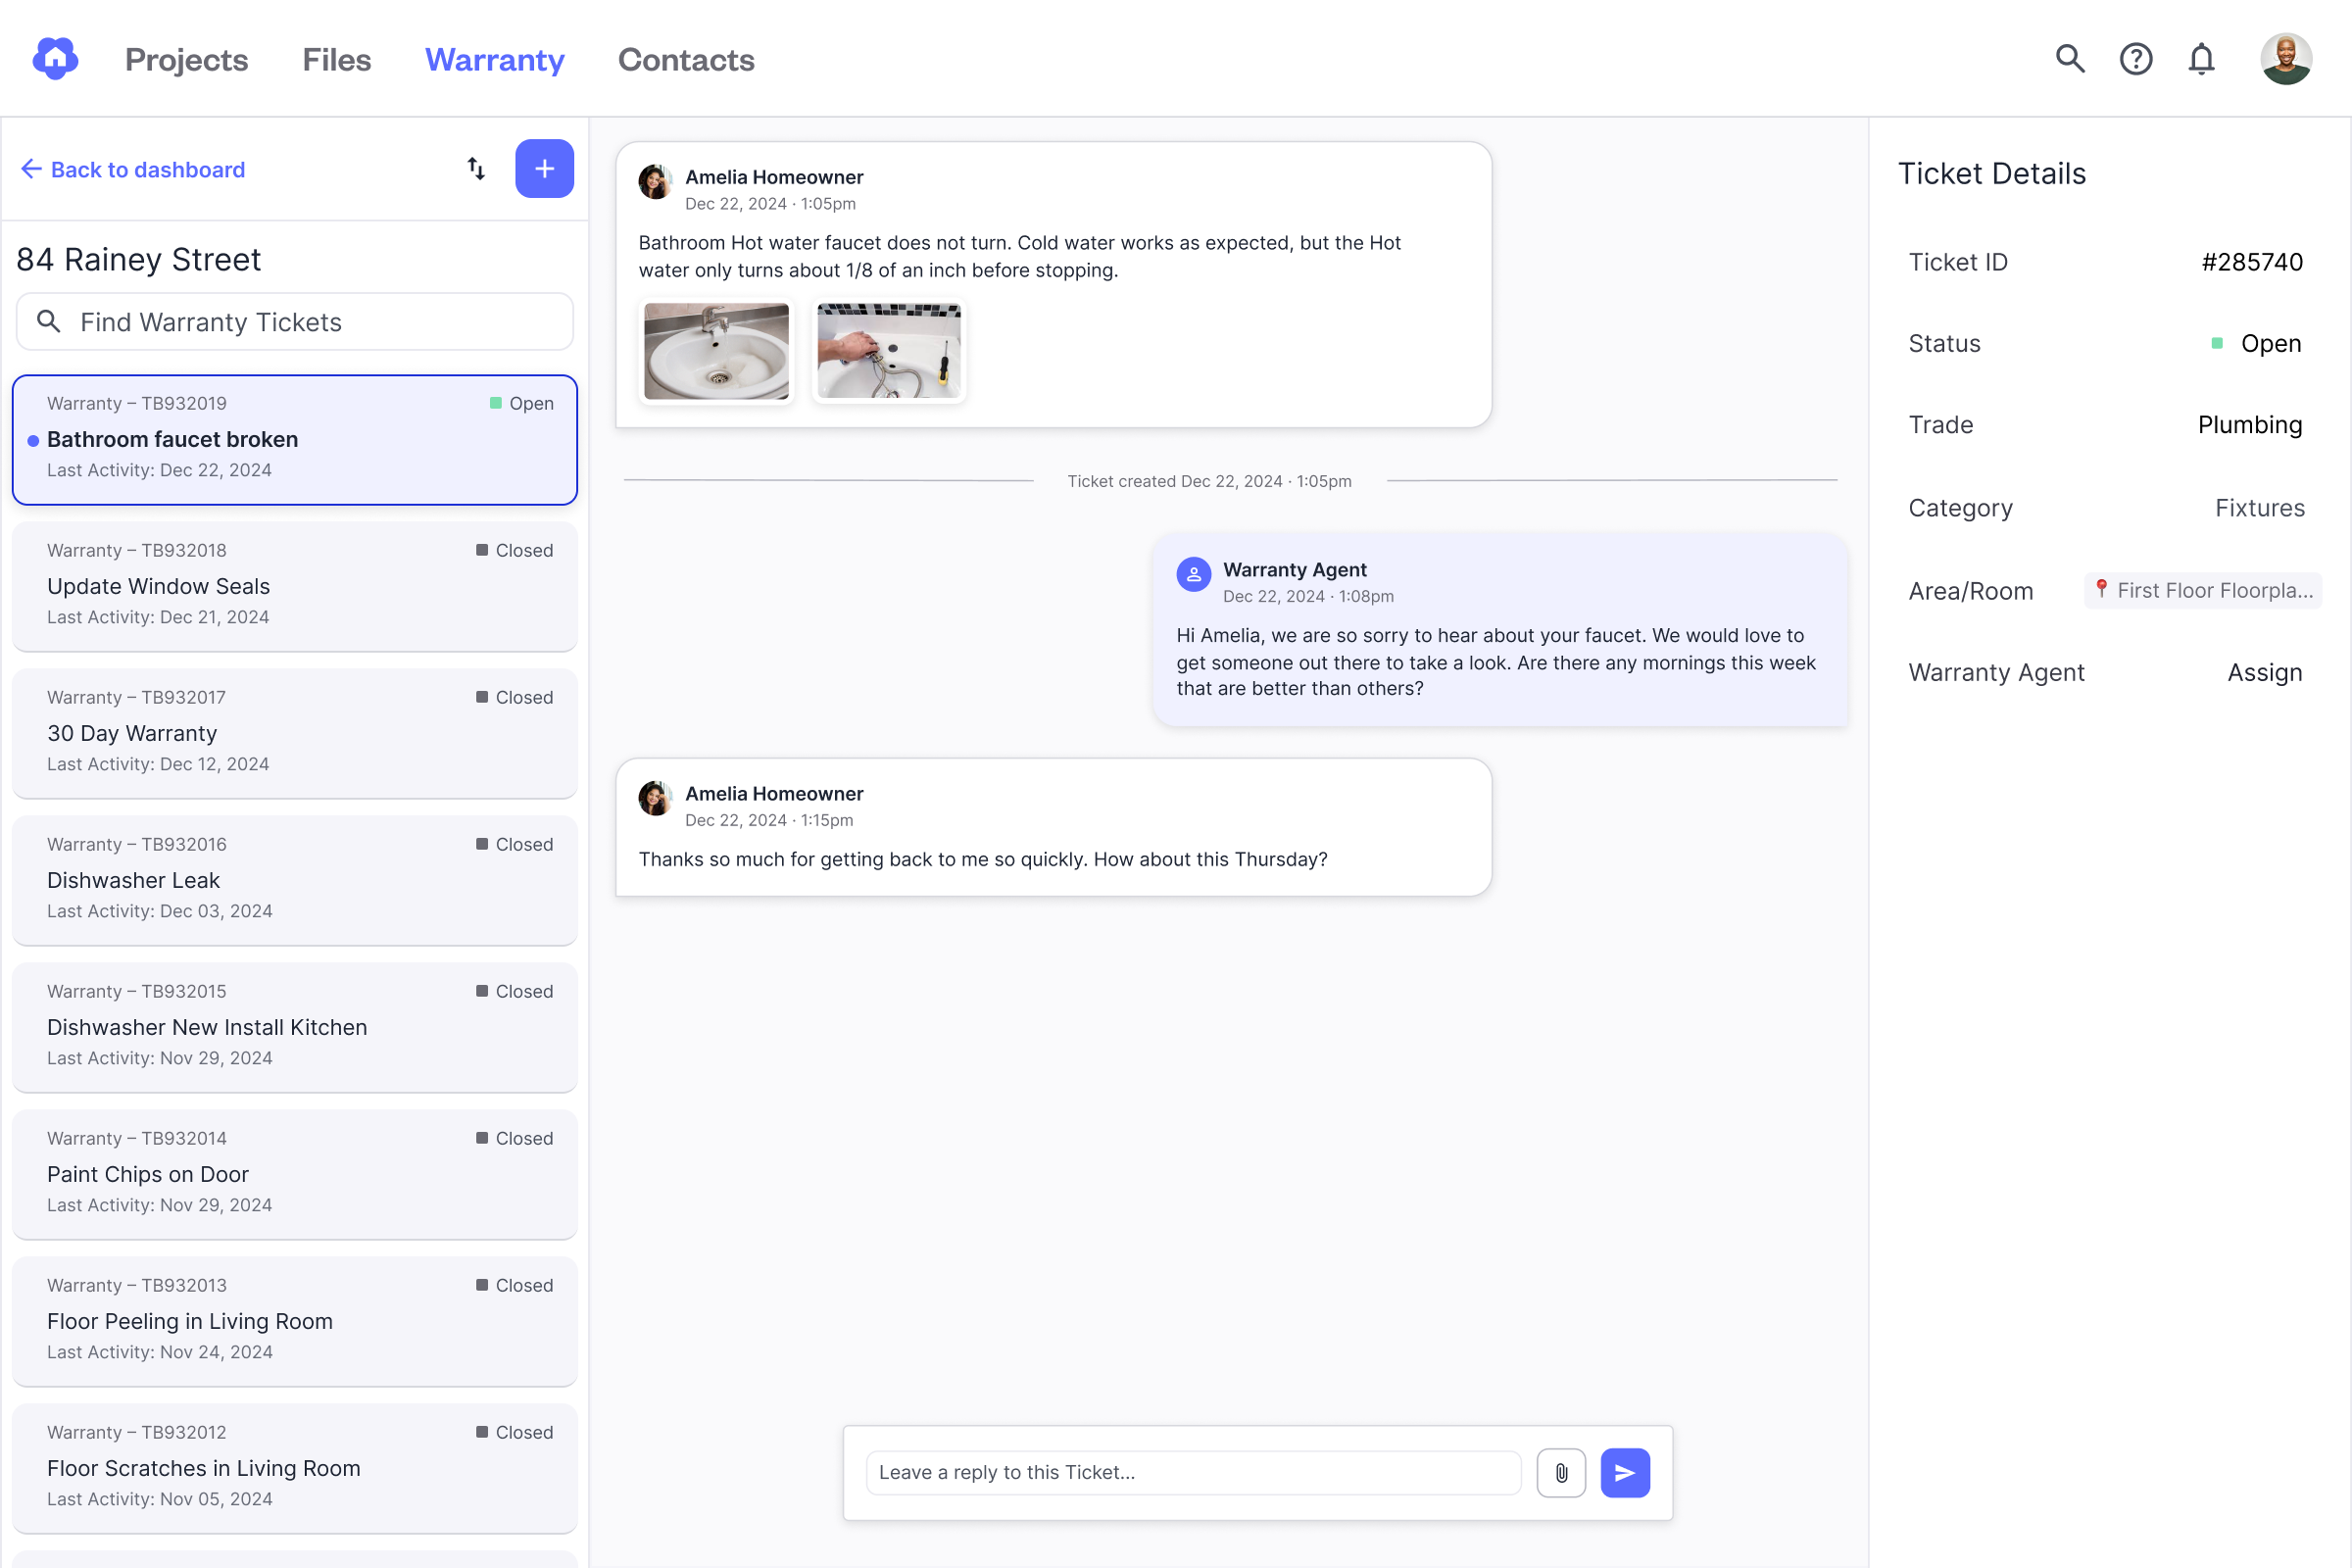Image resolution: width=2352 pixels, height=1568 pixels.
Task: Click the blue send reply arrow
Action: point(1625,1472)
